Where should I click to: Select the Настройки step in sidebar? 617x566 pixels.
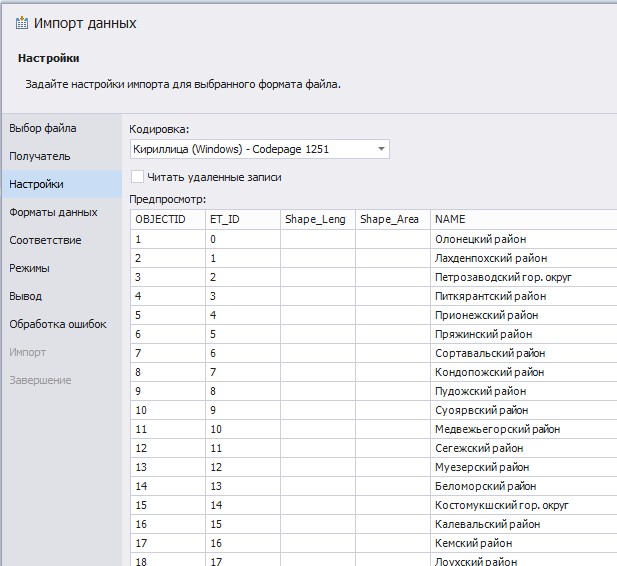(x=37, y=184)
